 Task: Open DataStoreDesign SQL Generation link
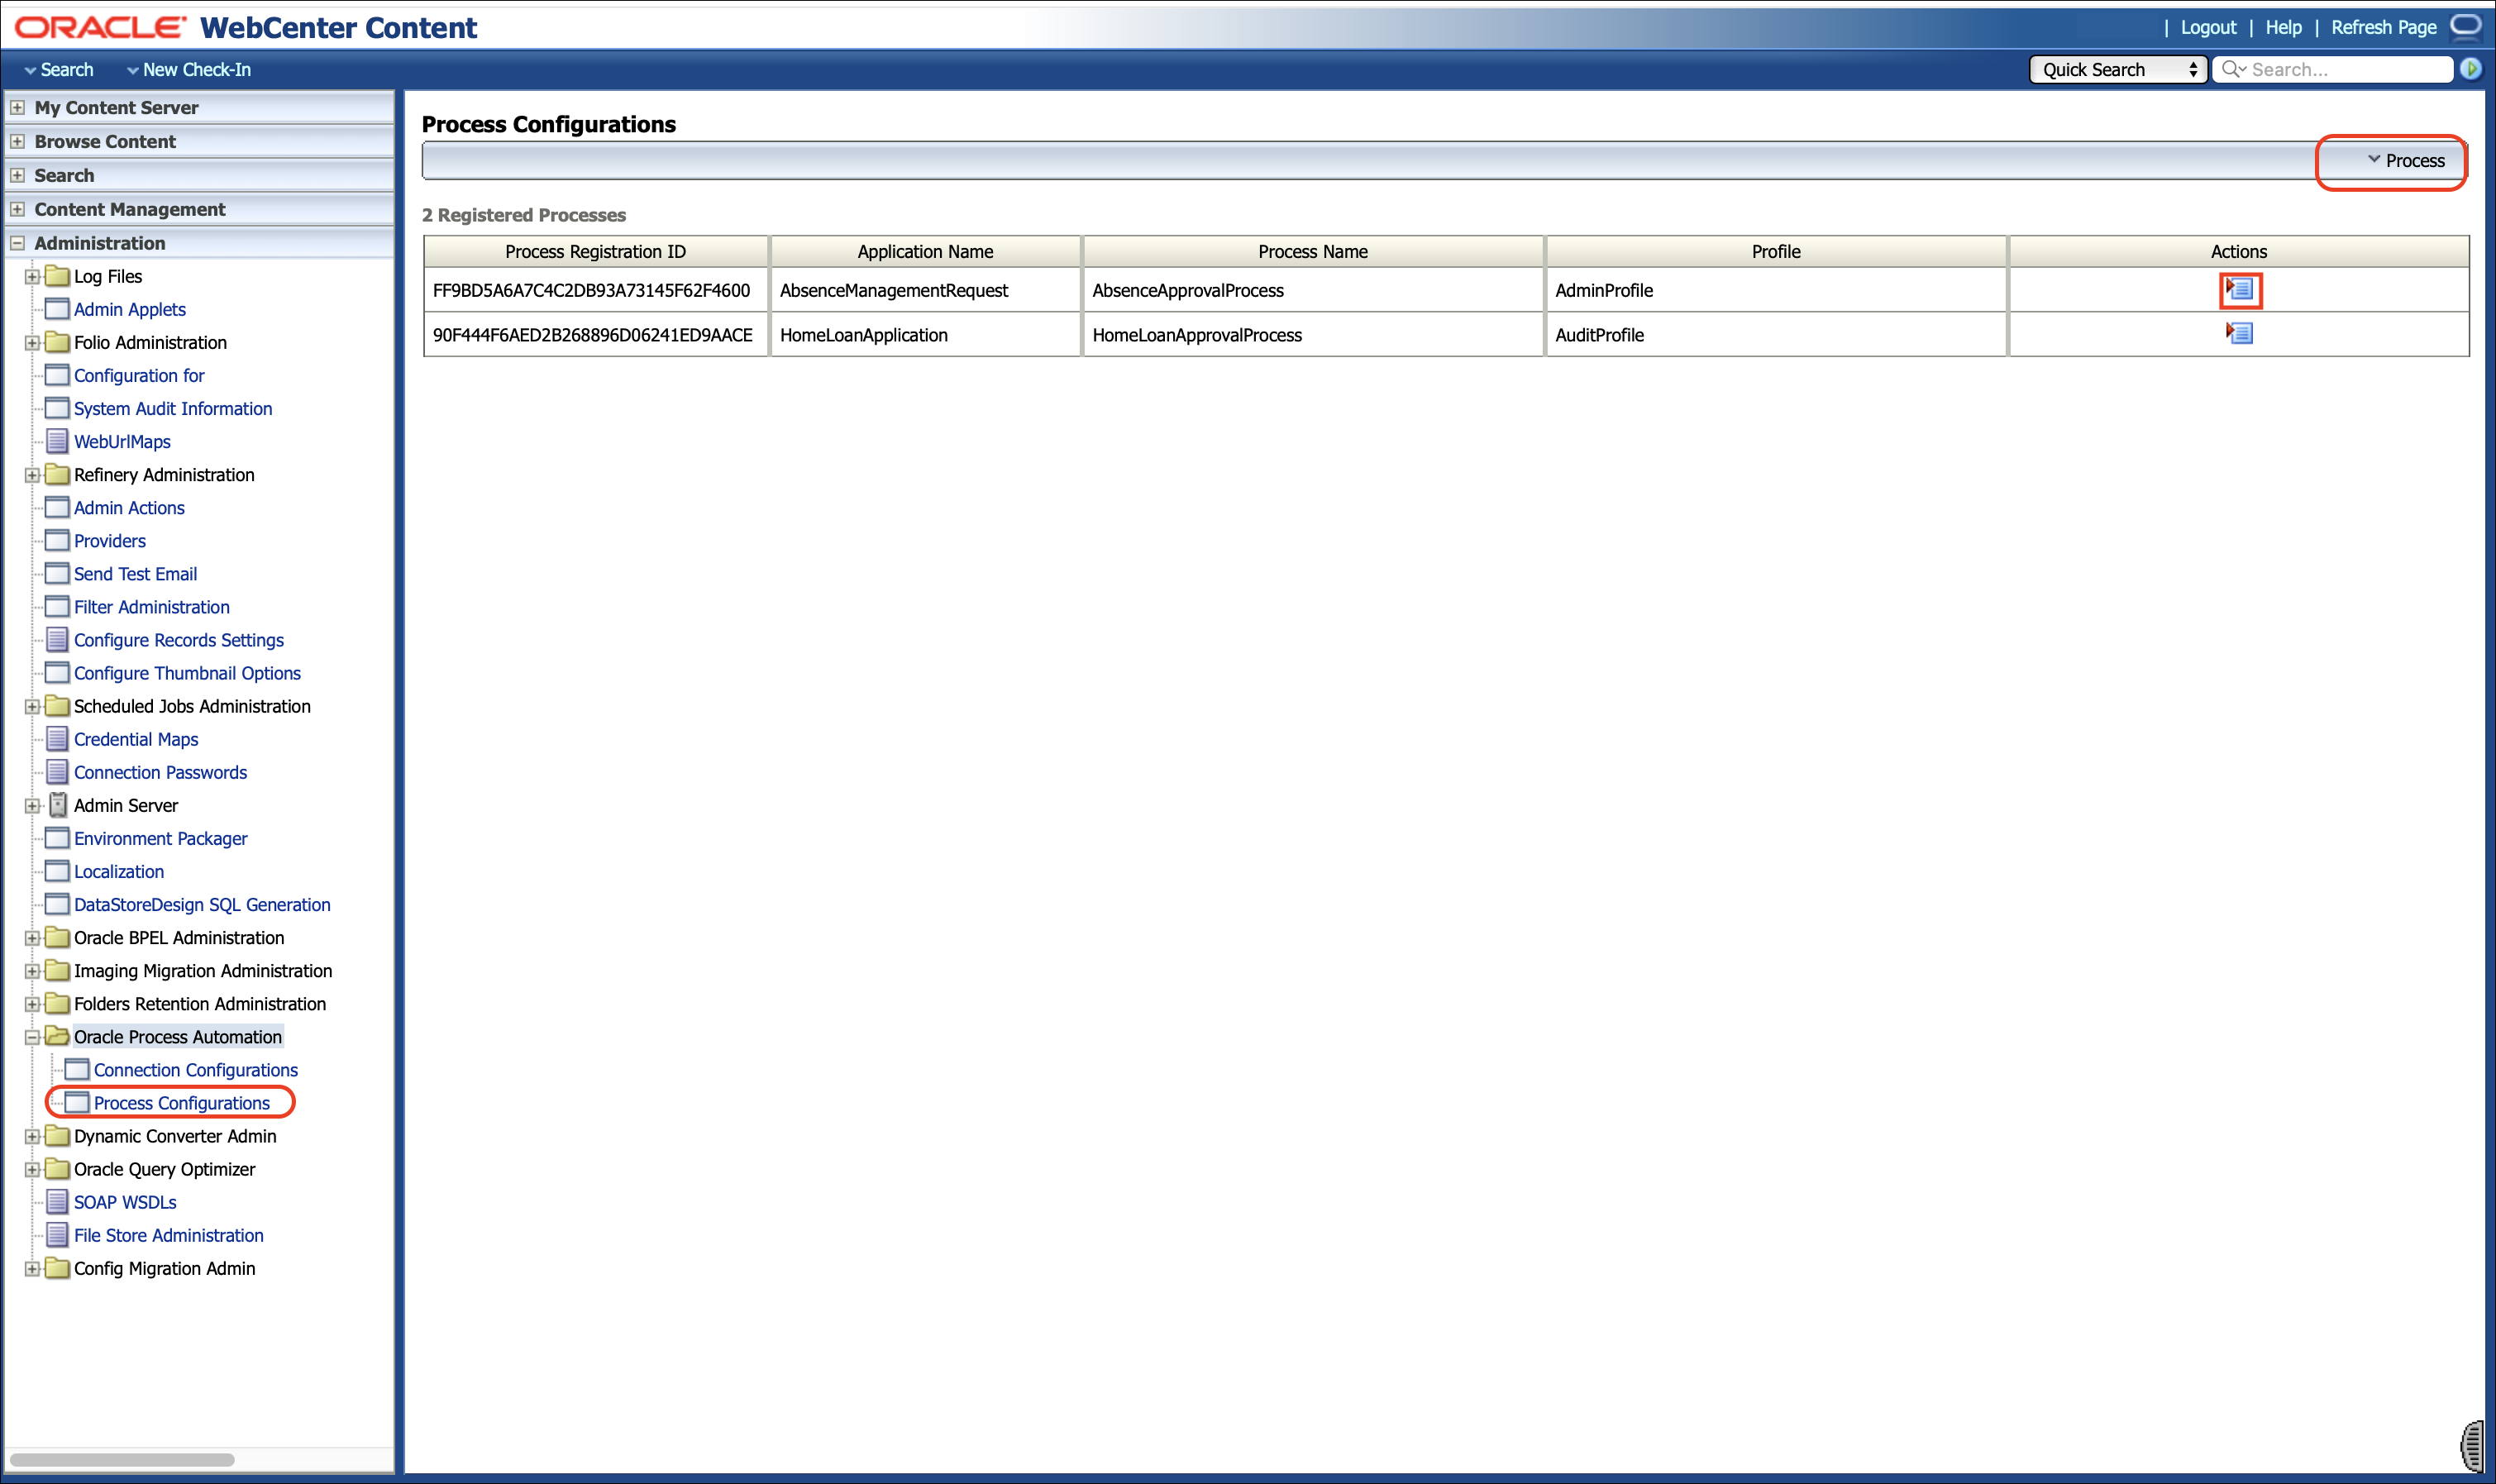[x=202, y=904]
